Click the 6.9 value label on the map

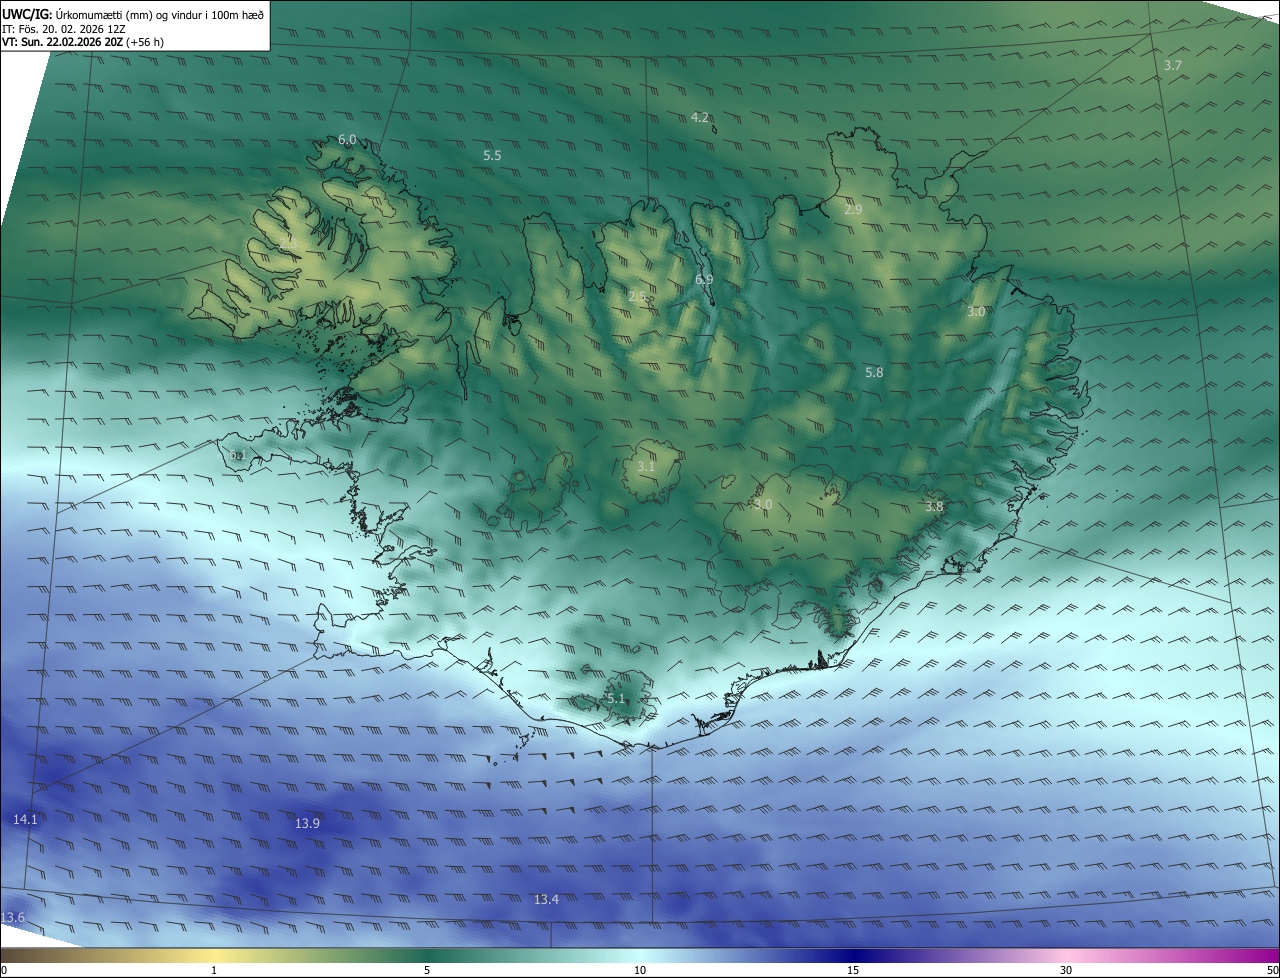point(704,280)
